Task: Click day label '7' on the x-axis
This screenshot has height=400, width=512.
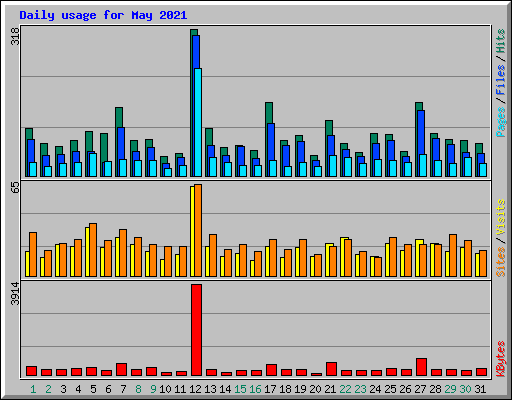Action: tap(123, 389)
